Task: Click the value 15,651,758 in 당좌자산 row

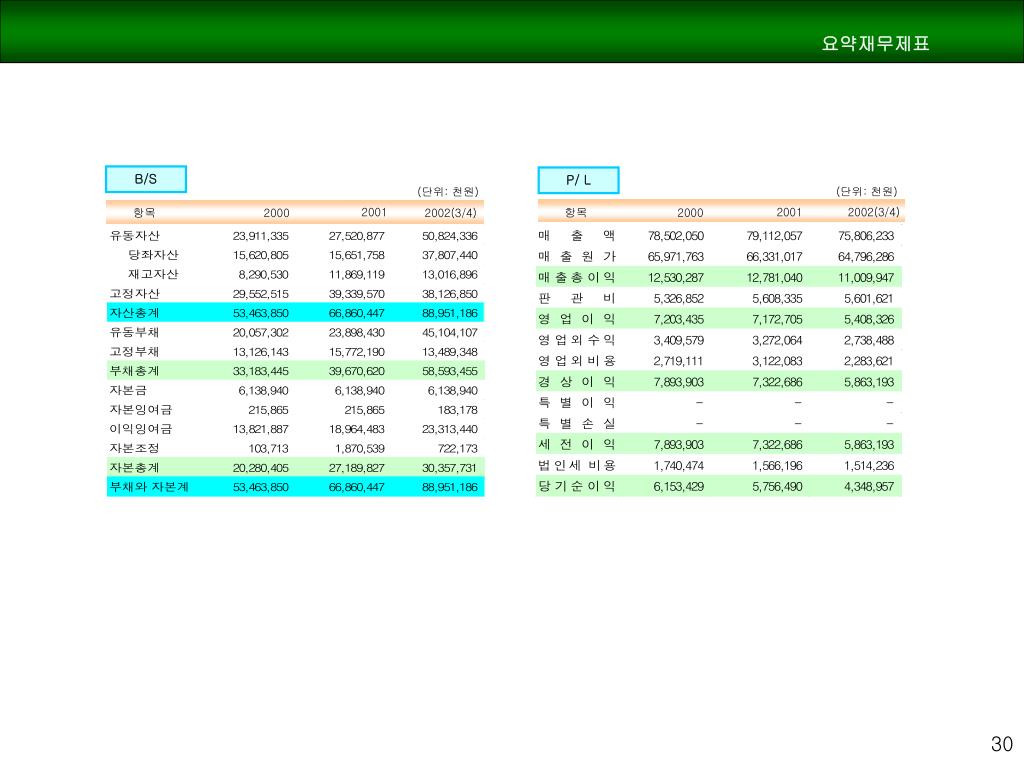Action: coord(357,255)
